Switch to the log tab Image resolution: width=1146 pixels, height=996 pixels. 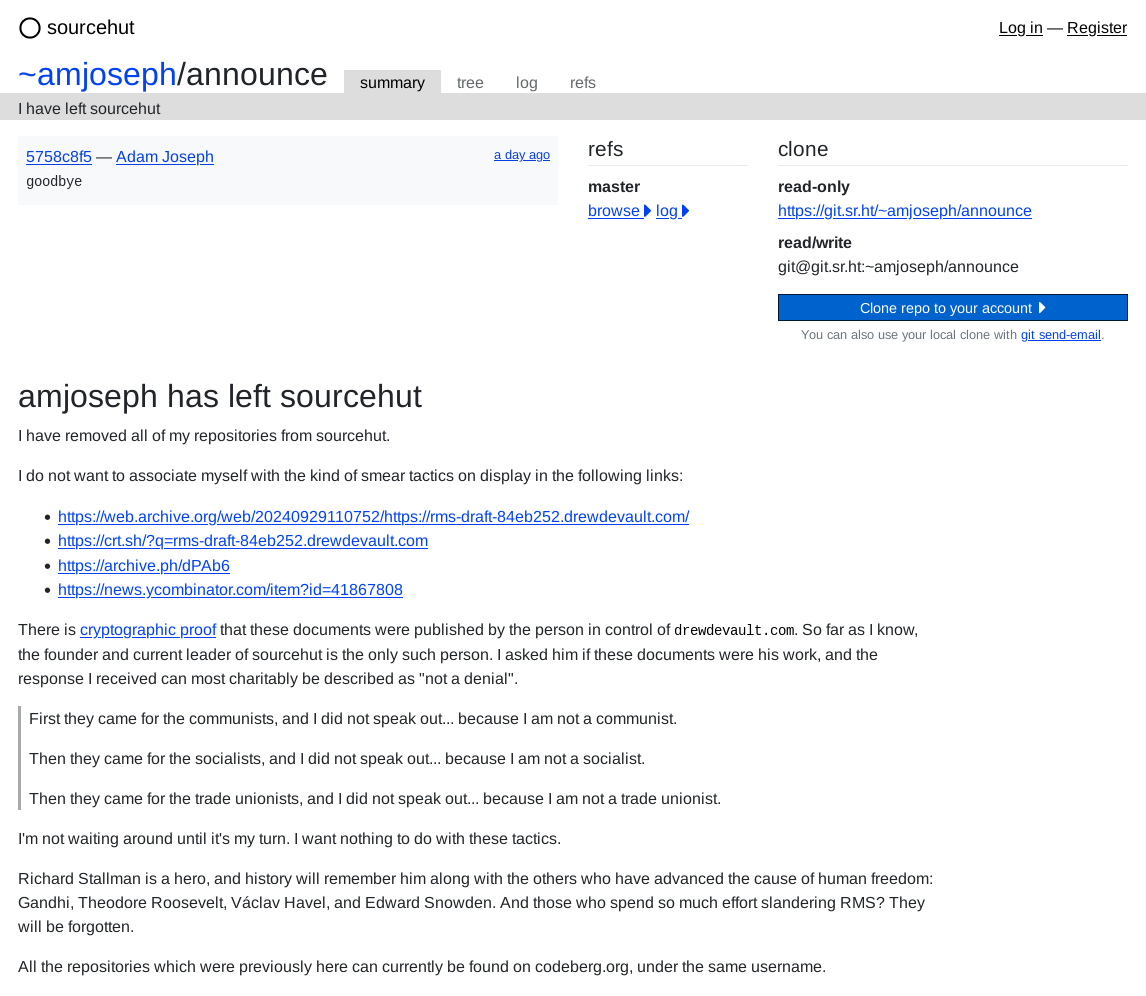pyautogui.click(x=526, y=83)
